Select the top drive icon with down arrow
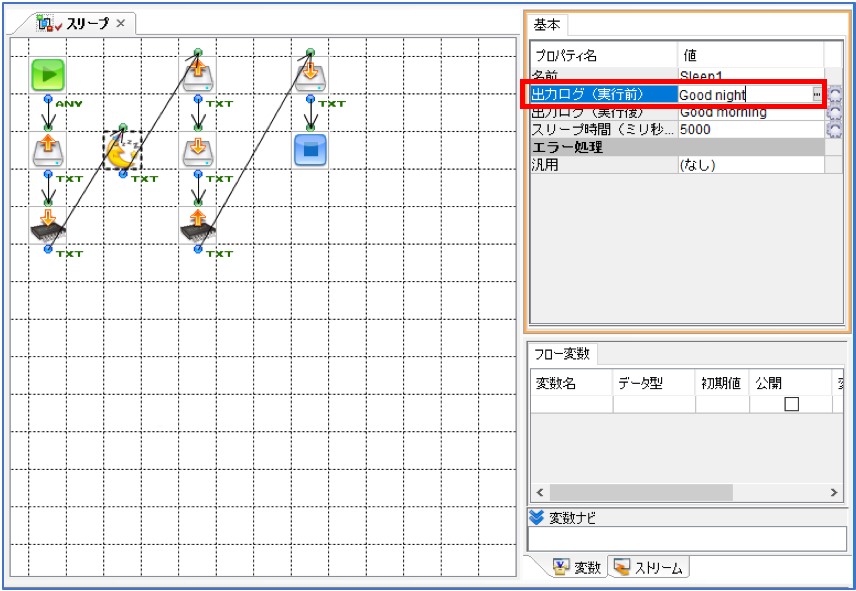Image resolution: width=856 pixels, height=591 pixels. 310,75
